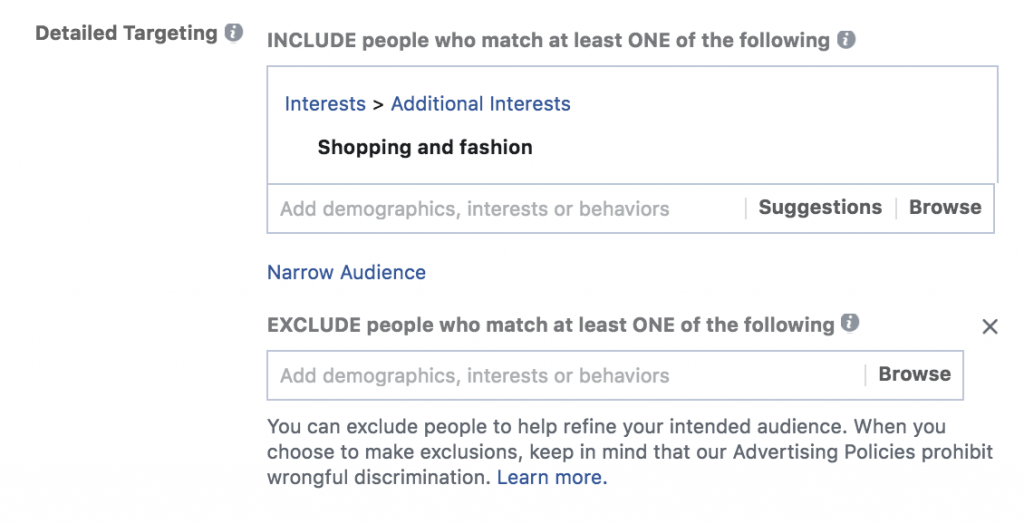Viewport: 1024px width, 524px height.
Task: Go to Additional Interests category
Action: coord(480,104)
